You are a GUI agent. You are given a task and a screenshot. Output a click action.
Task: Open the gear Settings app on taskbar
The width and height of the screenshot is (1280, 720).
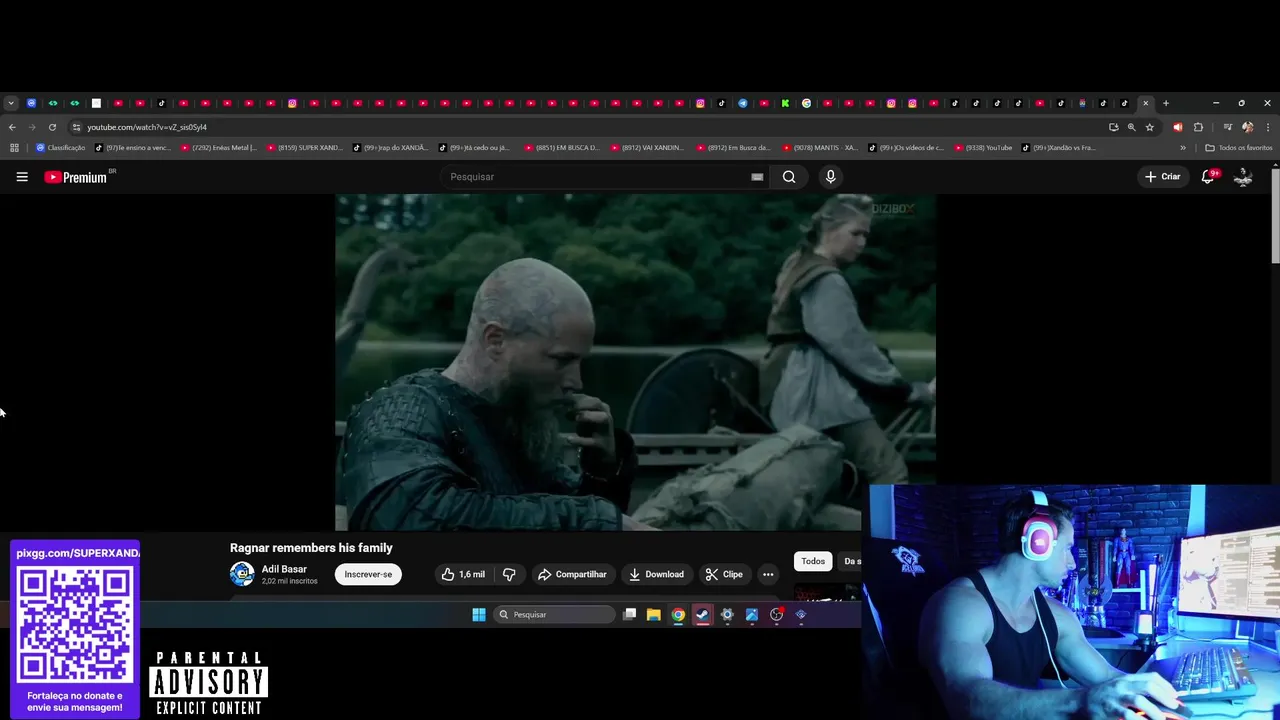click(x=727, y=615)
